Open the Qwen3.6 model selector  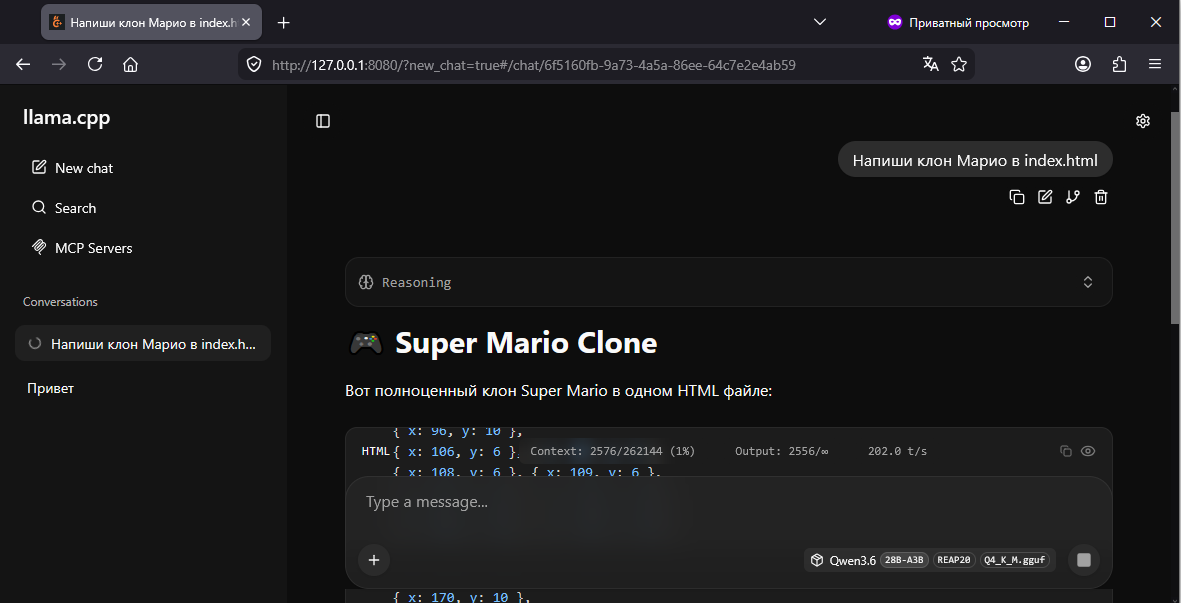point(930,559)
